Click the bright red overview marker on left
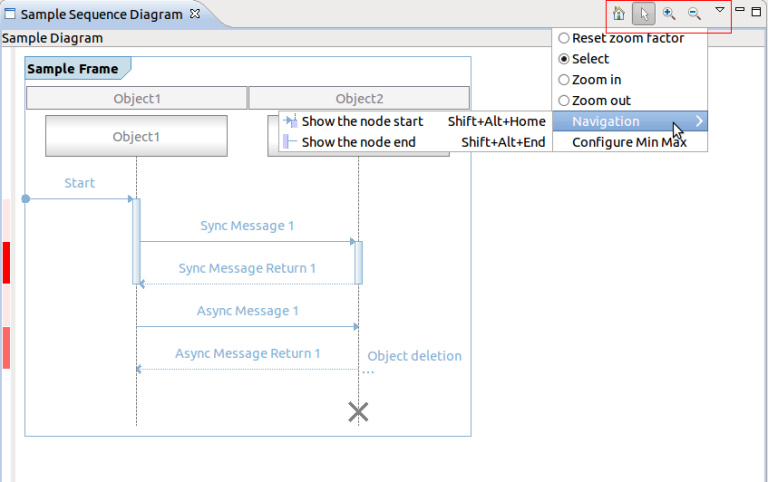The image size is (768, 482). (x=6, y=262)
